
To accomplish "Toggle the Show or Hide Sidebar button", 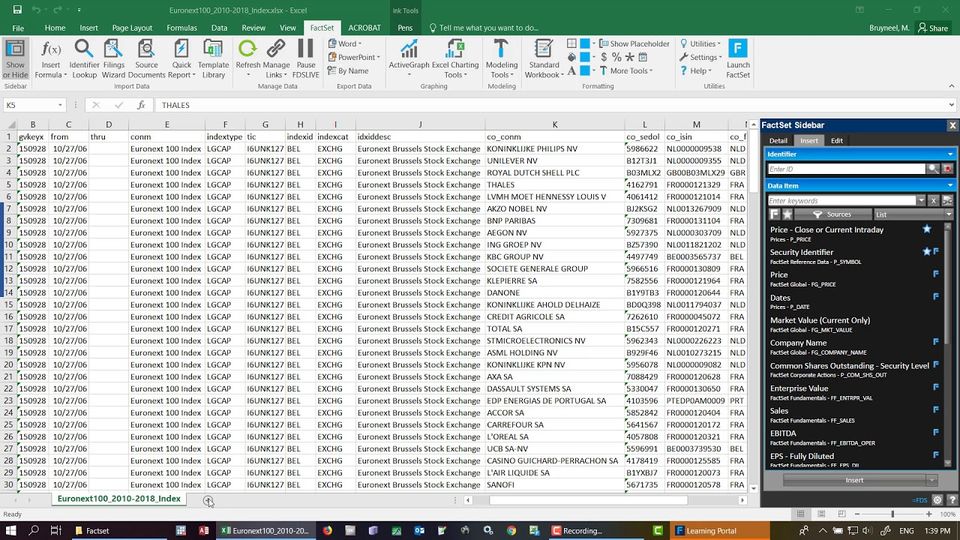I will [x=15, y=59].
